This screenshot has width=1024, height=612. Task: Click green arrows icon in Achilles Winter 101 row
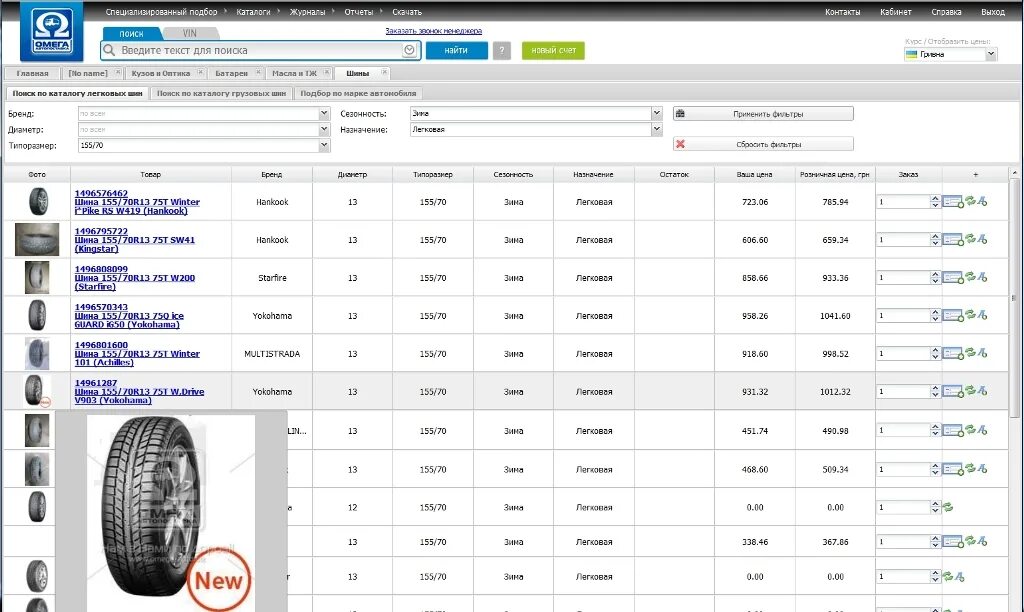coord(970,353)
